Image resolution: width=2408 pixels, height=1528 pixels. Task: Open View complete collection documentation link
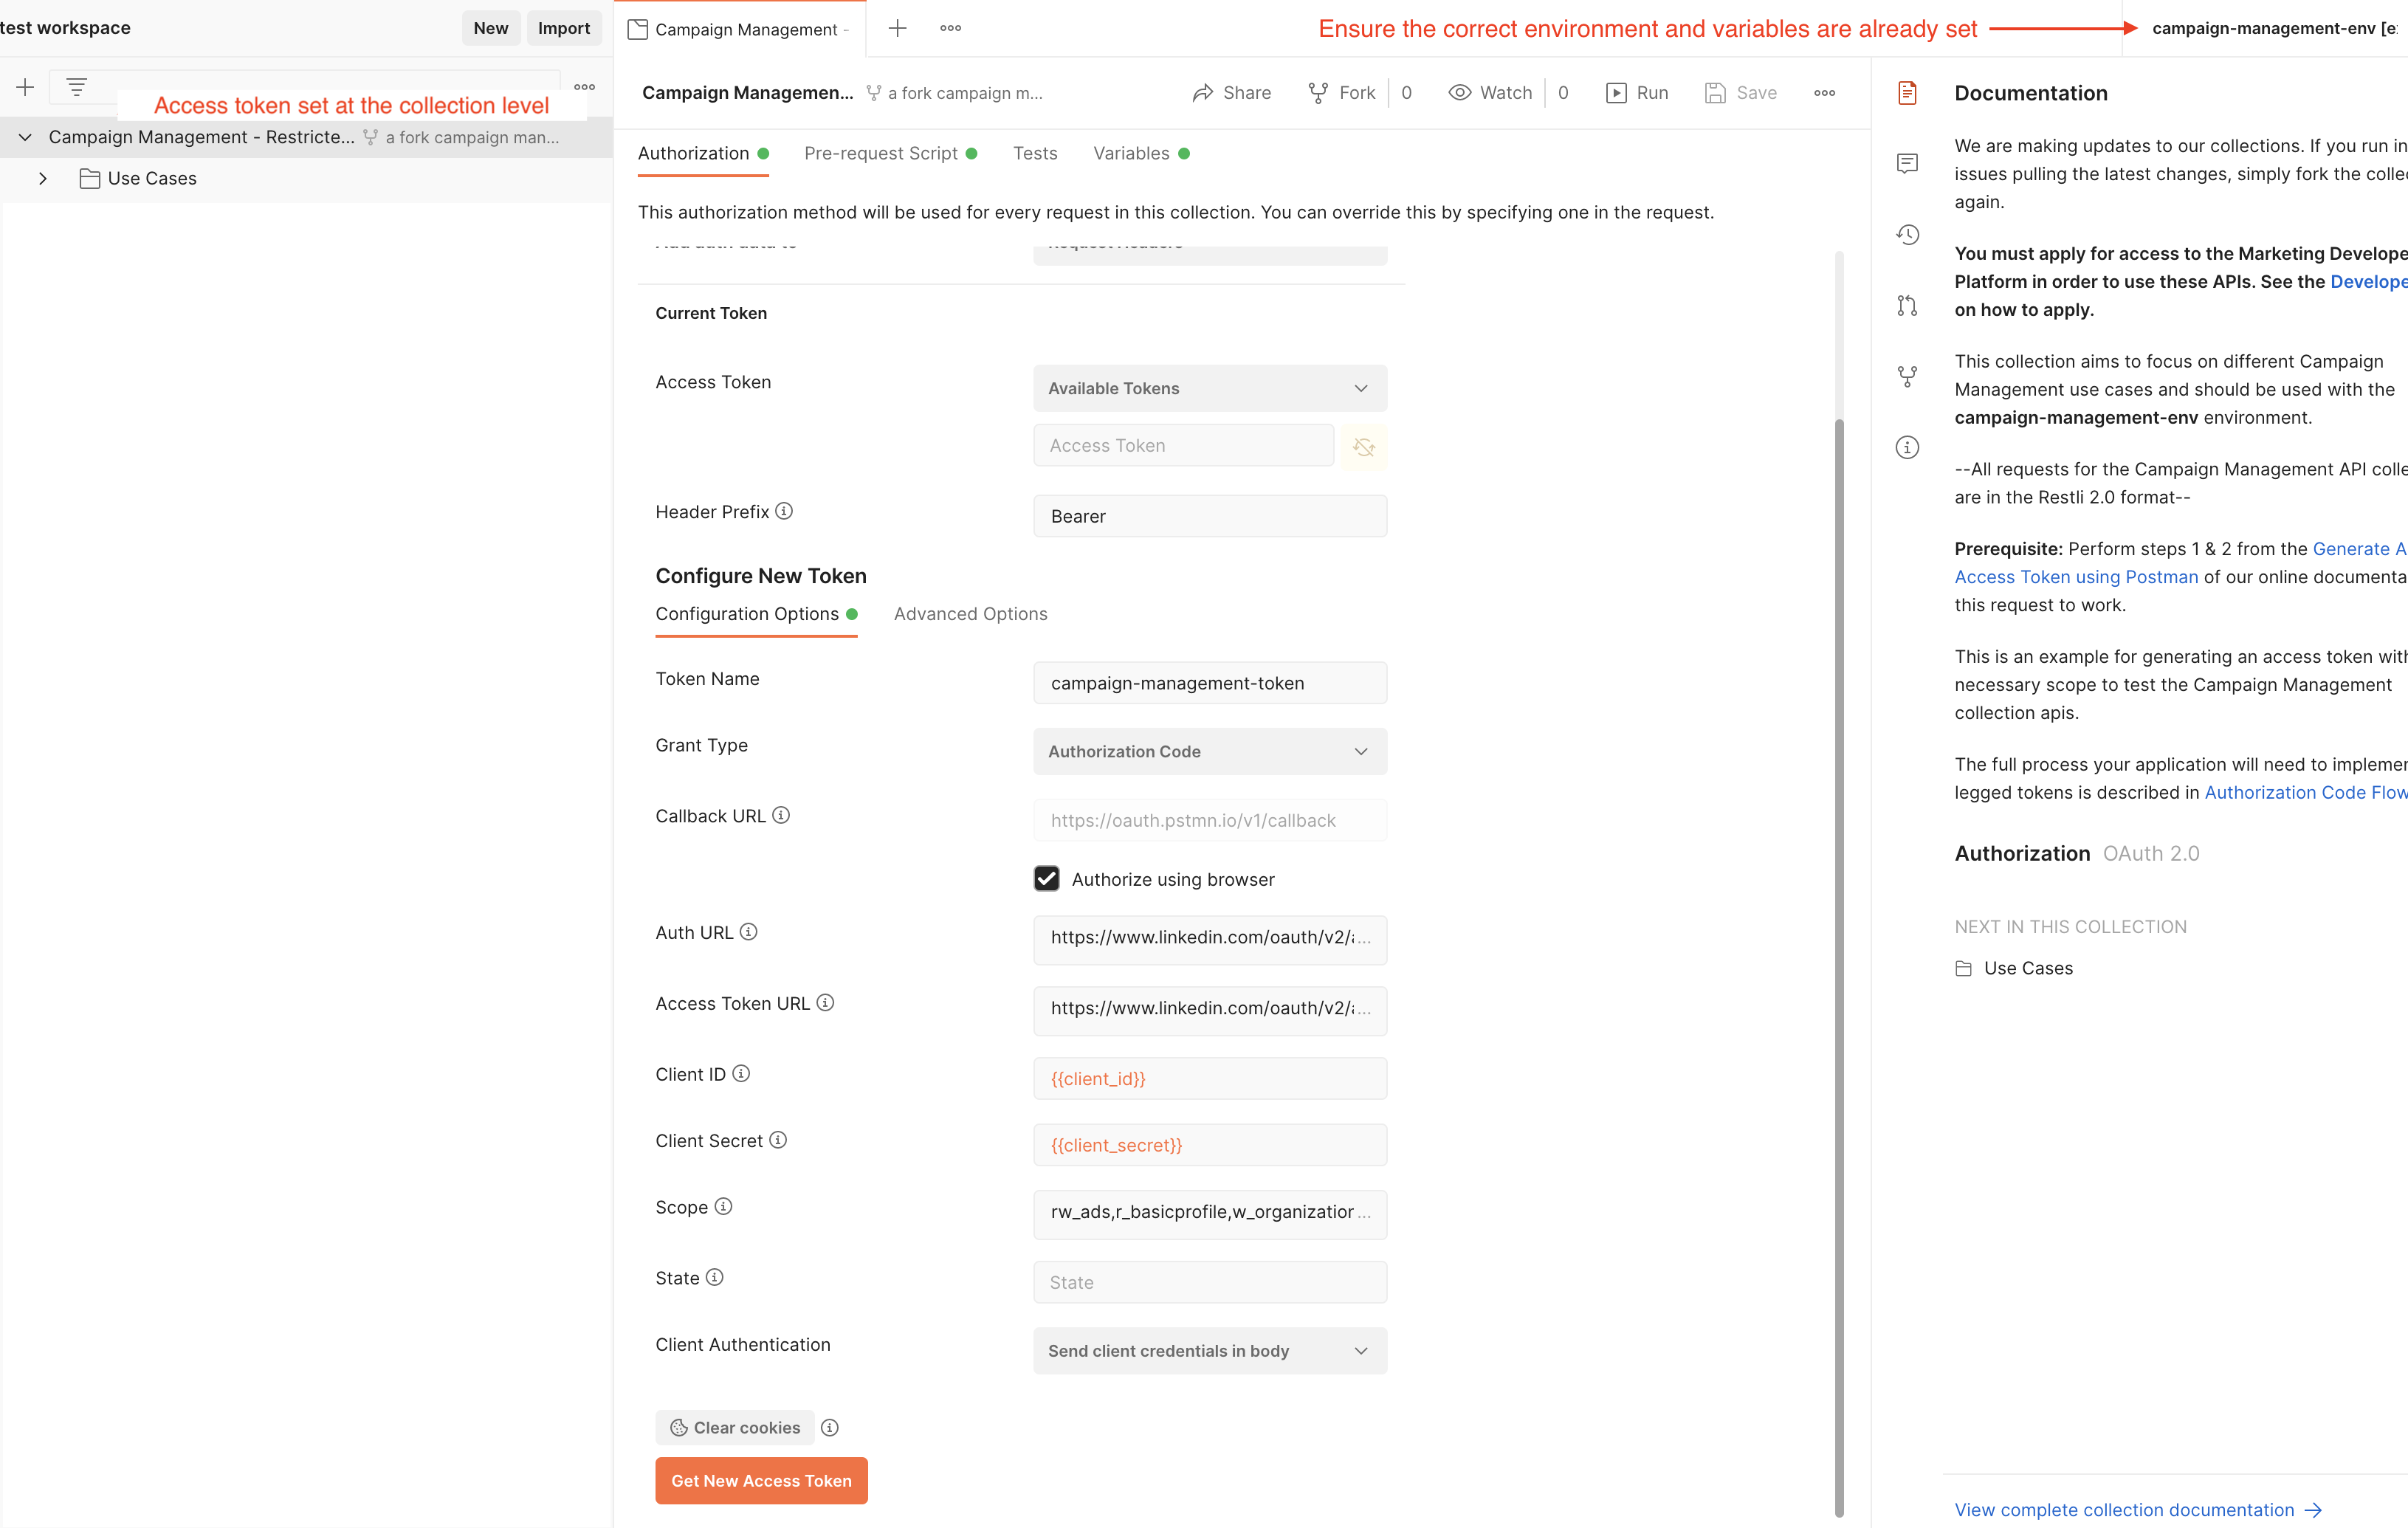click(2124, 1510)
